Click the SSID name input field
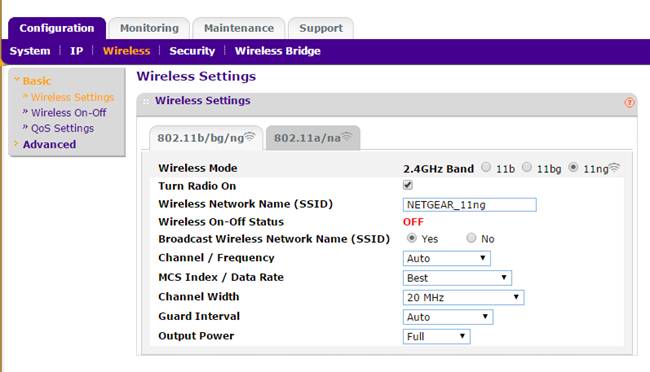The image size is (650, 372). [x=469, y=204]
